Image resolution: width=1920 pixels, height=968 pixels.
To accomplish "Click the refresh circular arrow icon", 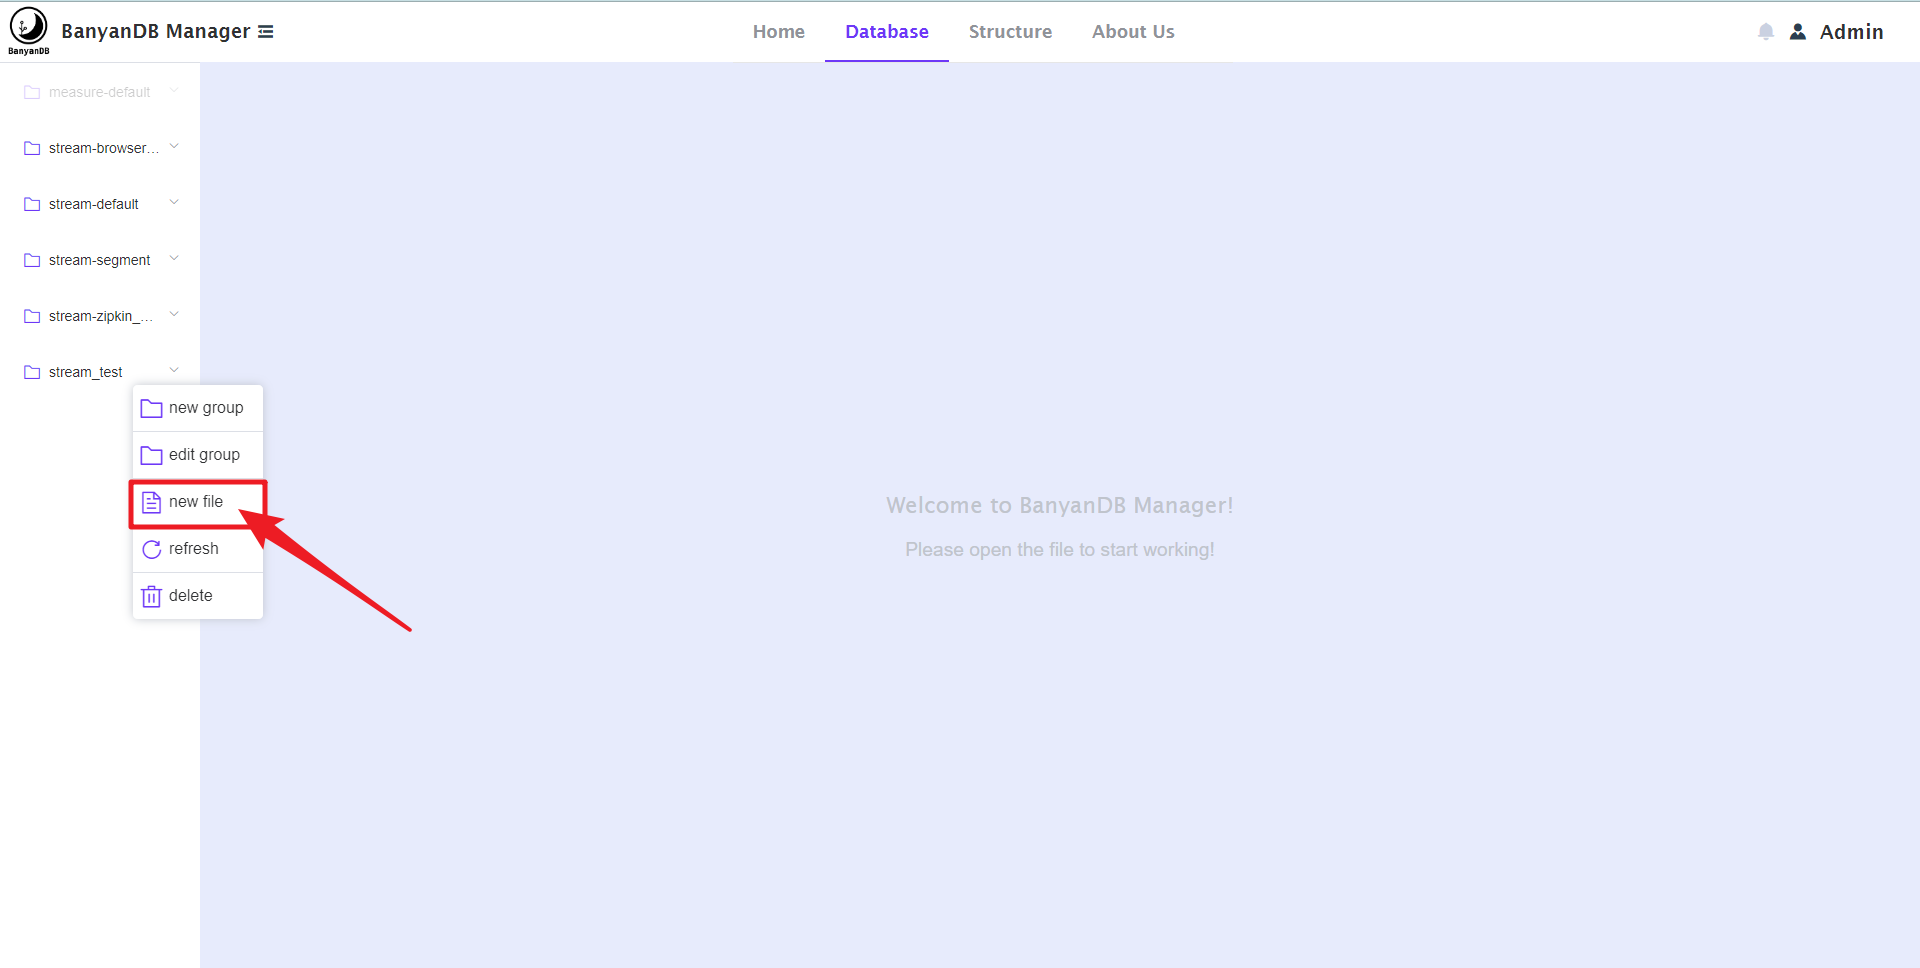I will [152, 549].
